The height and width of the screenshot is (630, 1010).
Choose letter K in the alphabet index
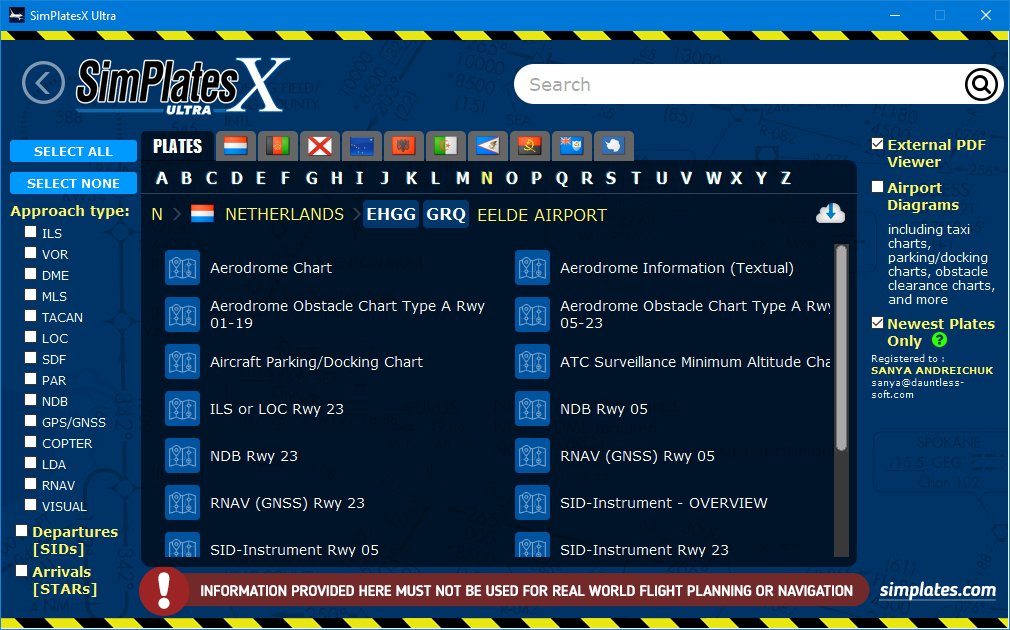click(x=411, y=178)
